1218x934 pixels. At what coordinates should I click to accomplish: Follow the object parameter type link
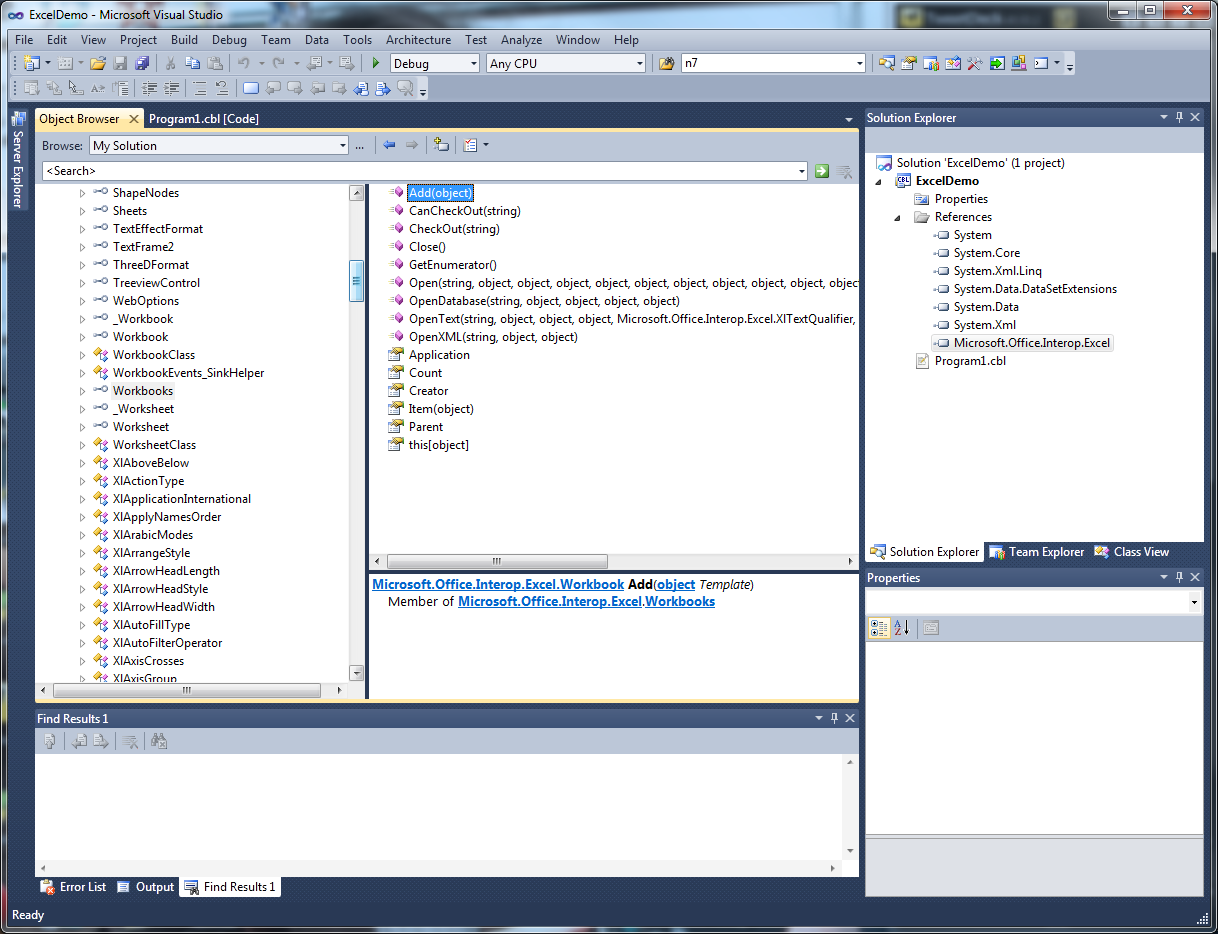[x=677, y=584]
